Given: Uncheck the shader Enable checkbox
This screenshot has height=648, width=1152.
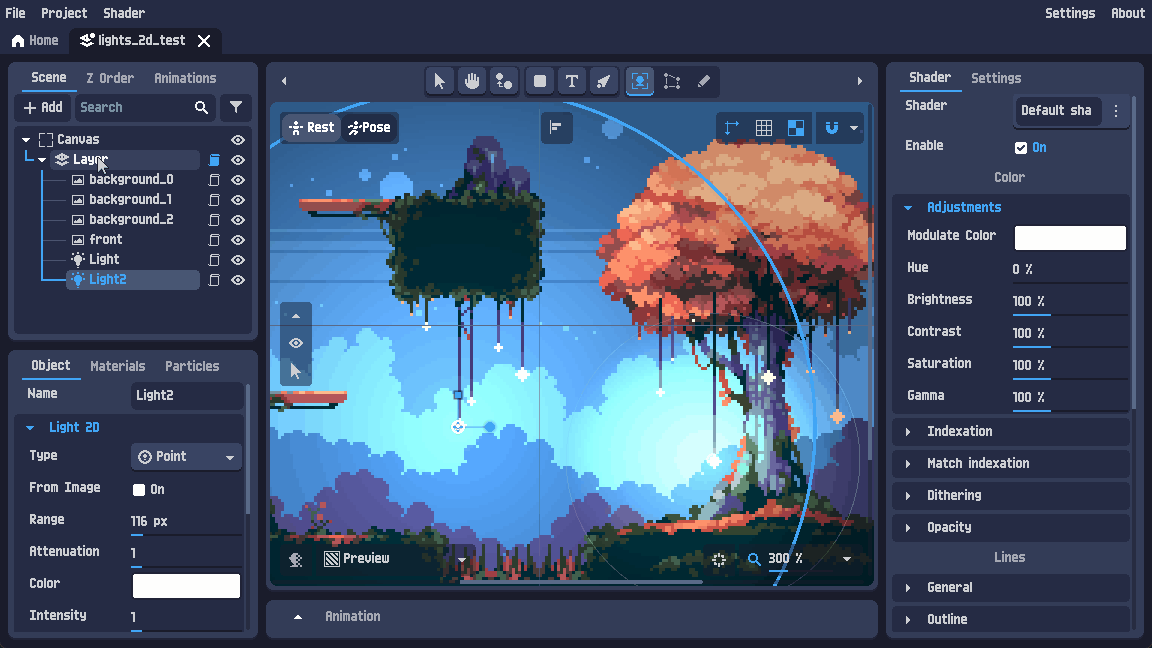Looking at the screenshot, I should (x=1020, y=148).
